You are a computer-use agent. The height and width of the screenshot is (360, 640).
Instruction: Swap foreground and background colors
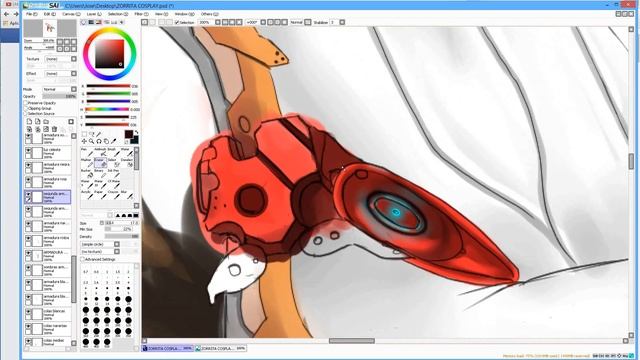[x=136, y=133]
